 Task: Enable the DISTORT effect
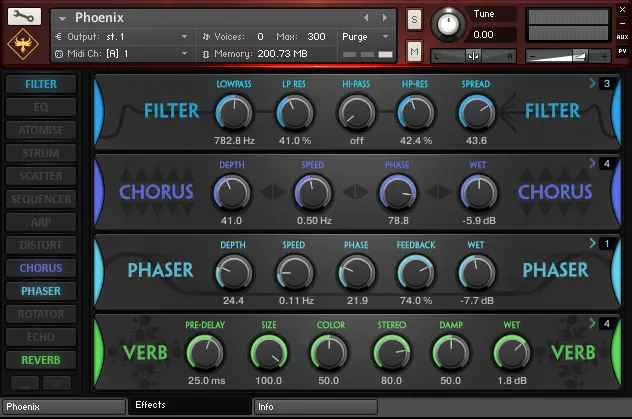(x=41, y=245)
